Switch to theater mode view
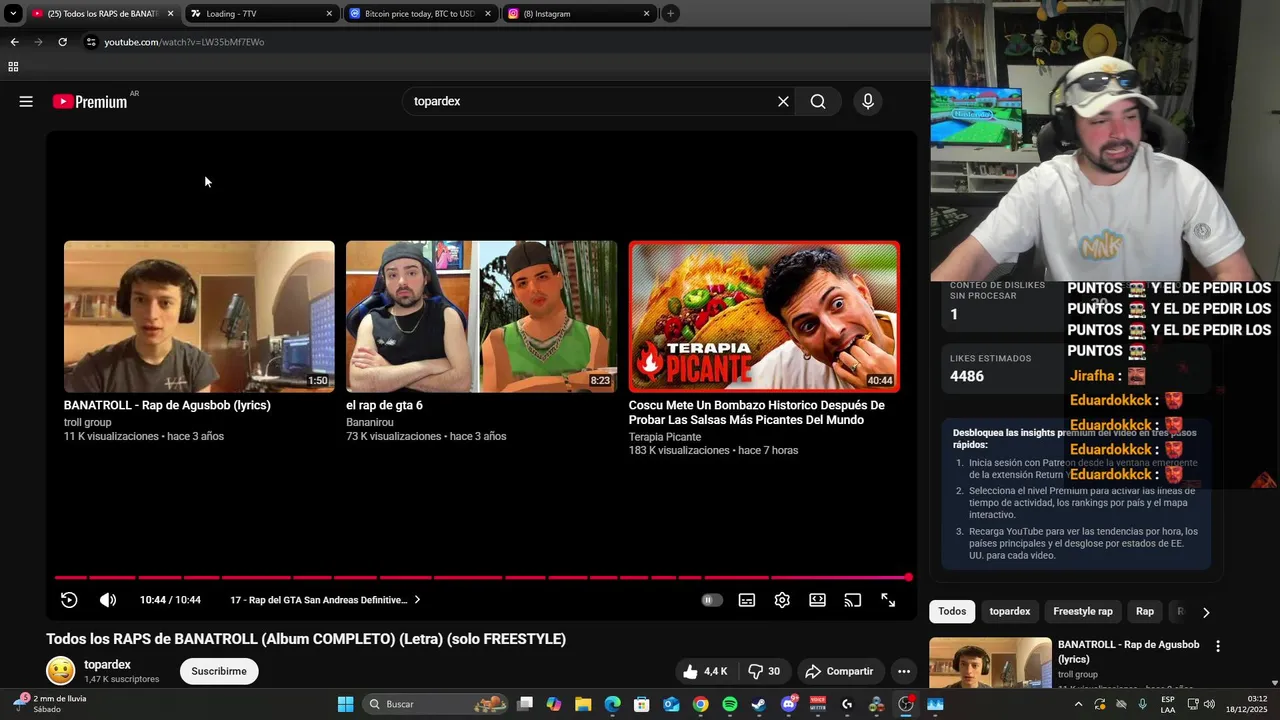1280x720 pixels. click(817, 600)
